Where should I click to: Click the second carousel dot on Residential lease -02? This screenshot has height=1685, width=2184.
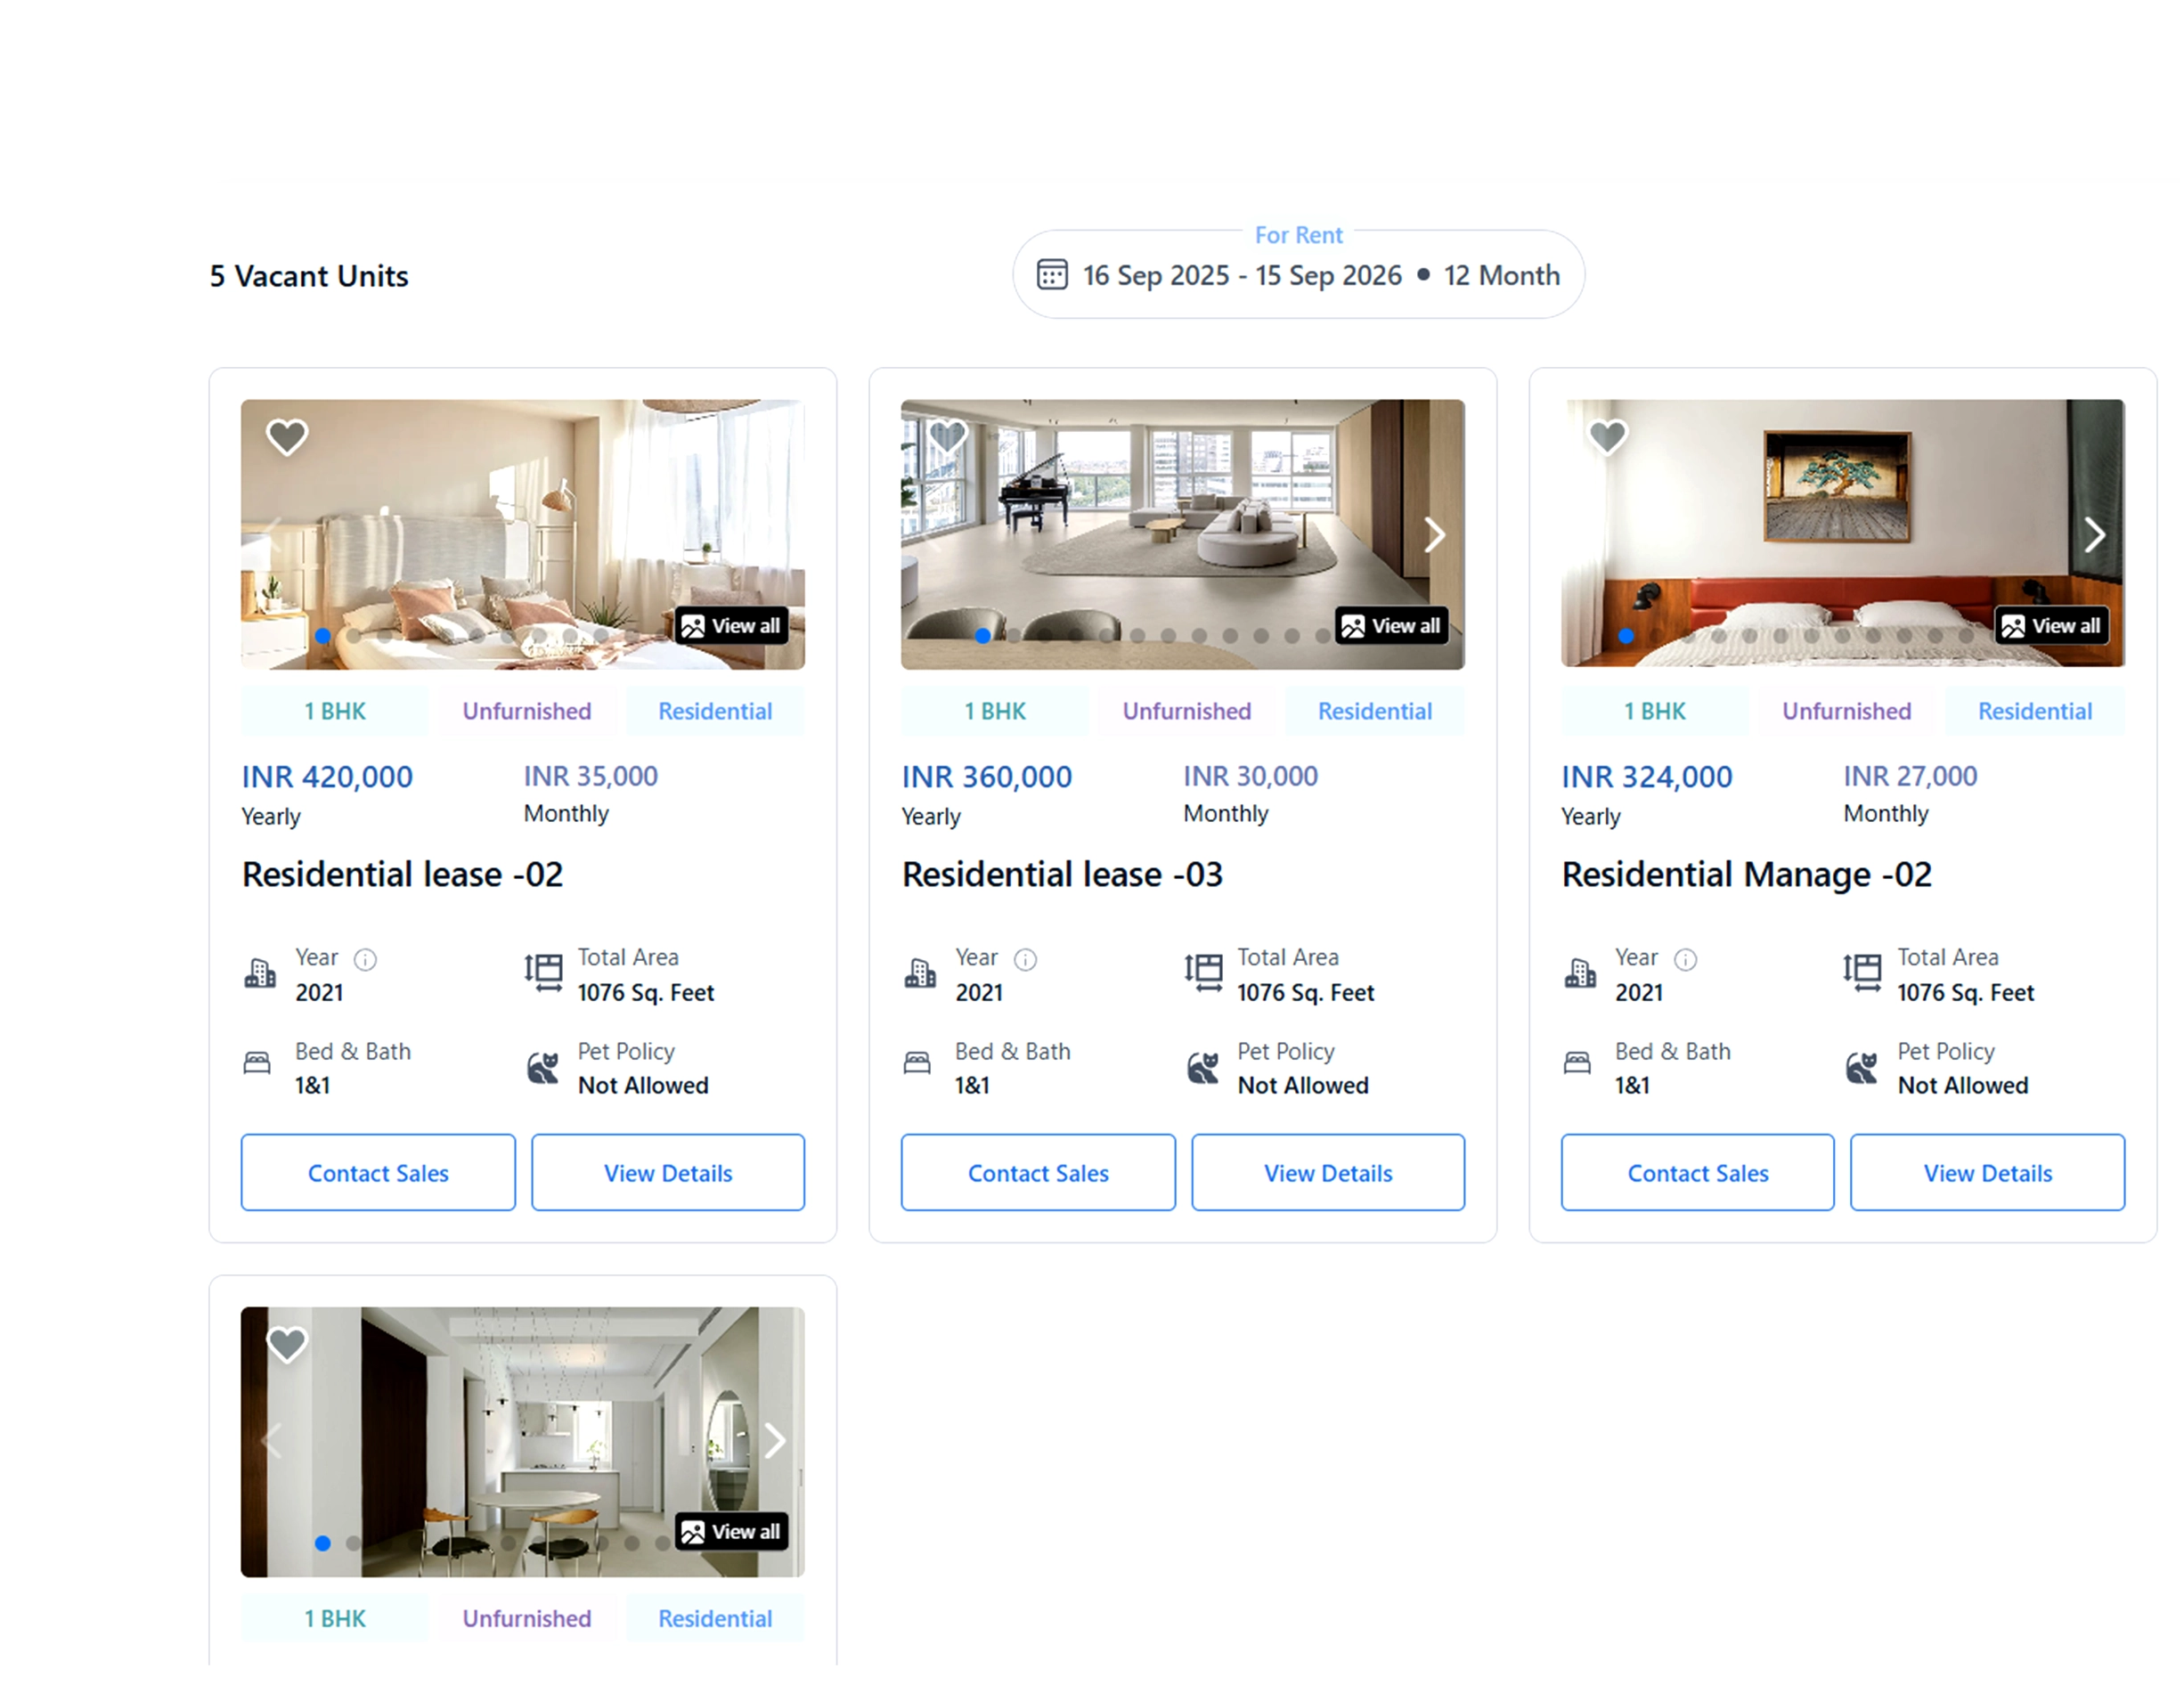tap(352, 635)
